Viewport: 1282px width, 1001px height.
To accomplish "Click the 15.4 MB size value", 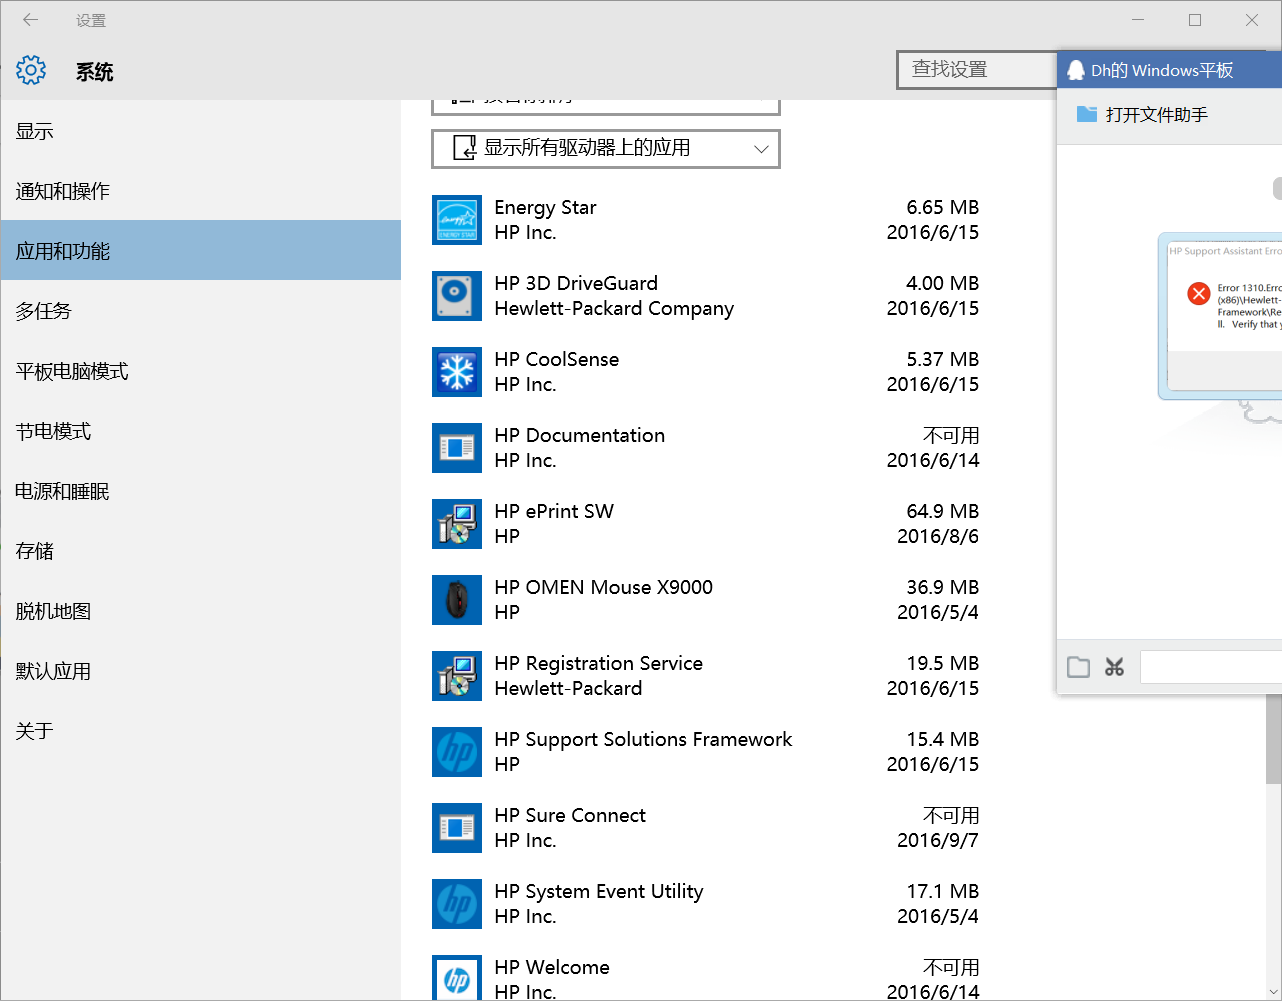I will 942,739.
